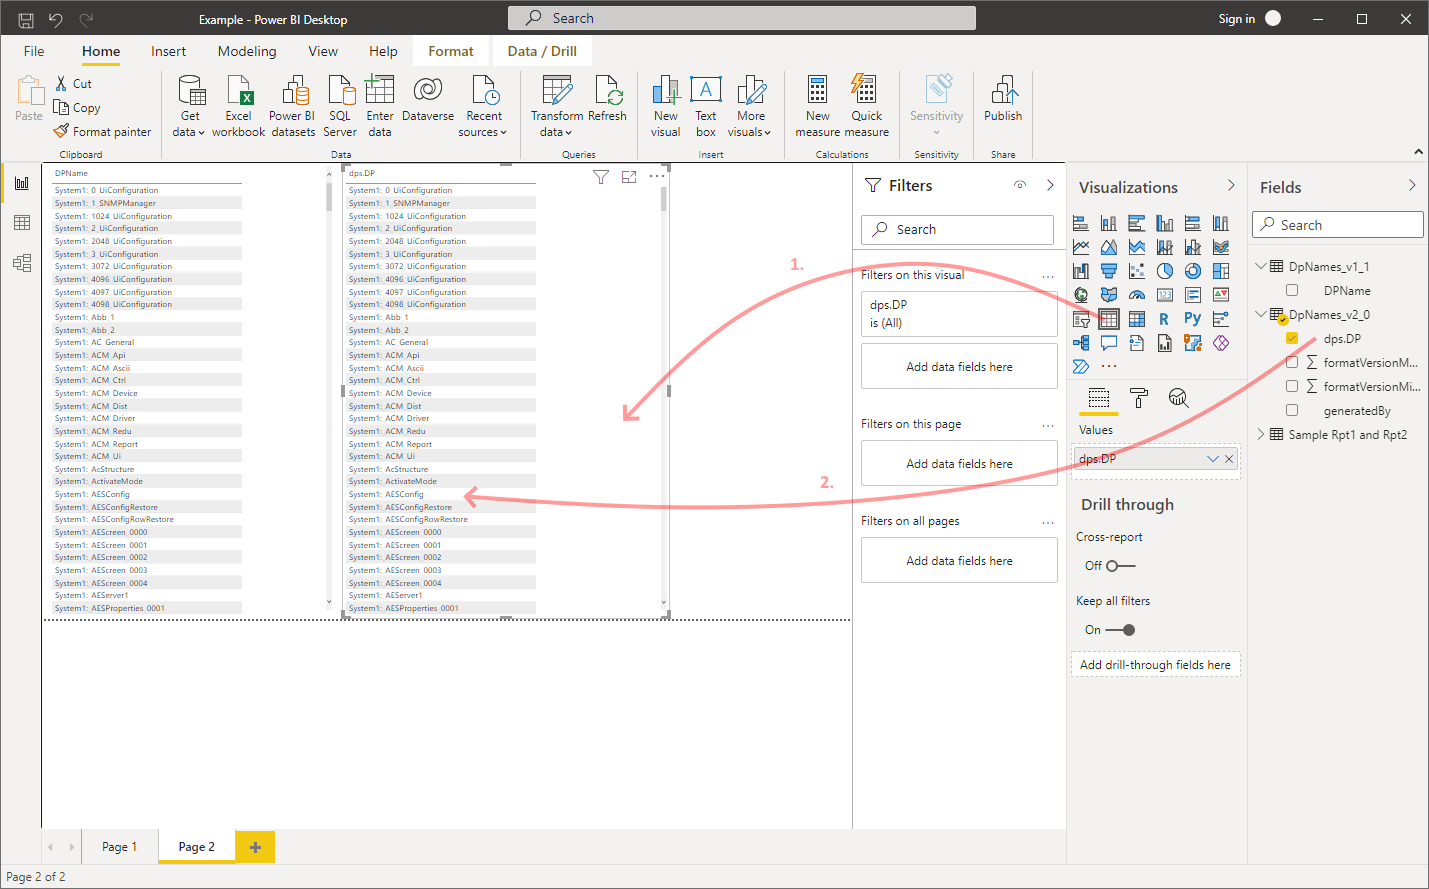Open the File menu
The width and height of the screenshot is (1429, 889).
[34, 51]
